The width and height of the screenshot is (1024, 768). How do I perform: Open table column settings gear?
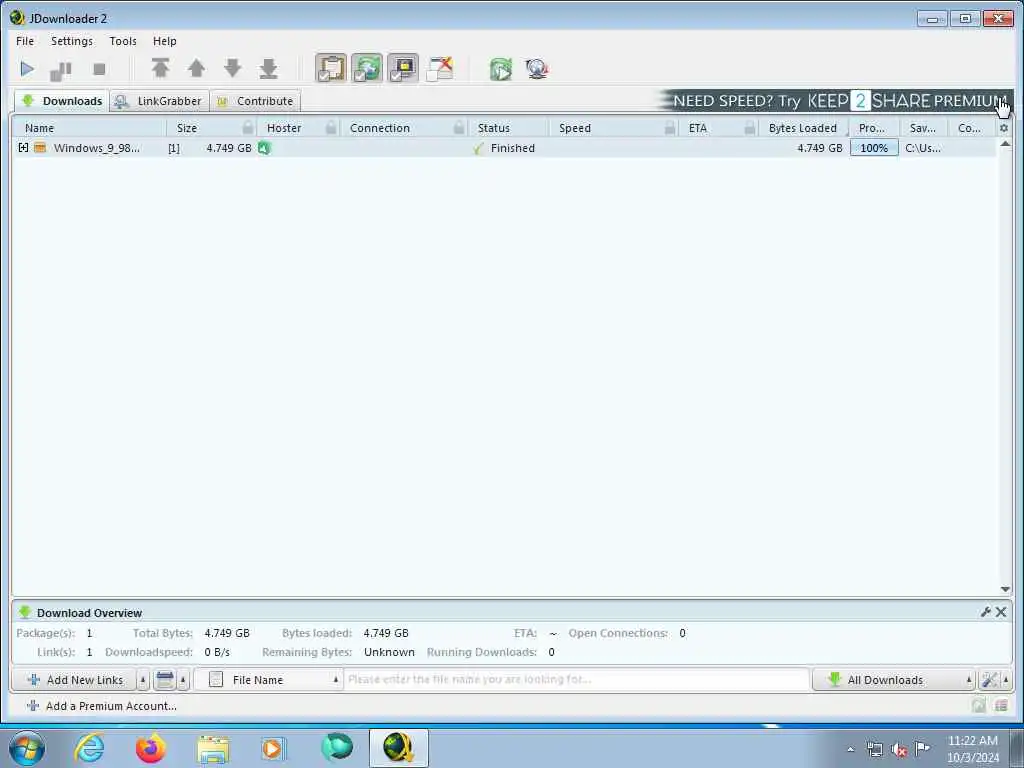coord(1004,128)
